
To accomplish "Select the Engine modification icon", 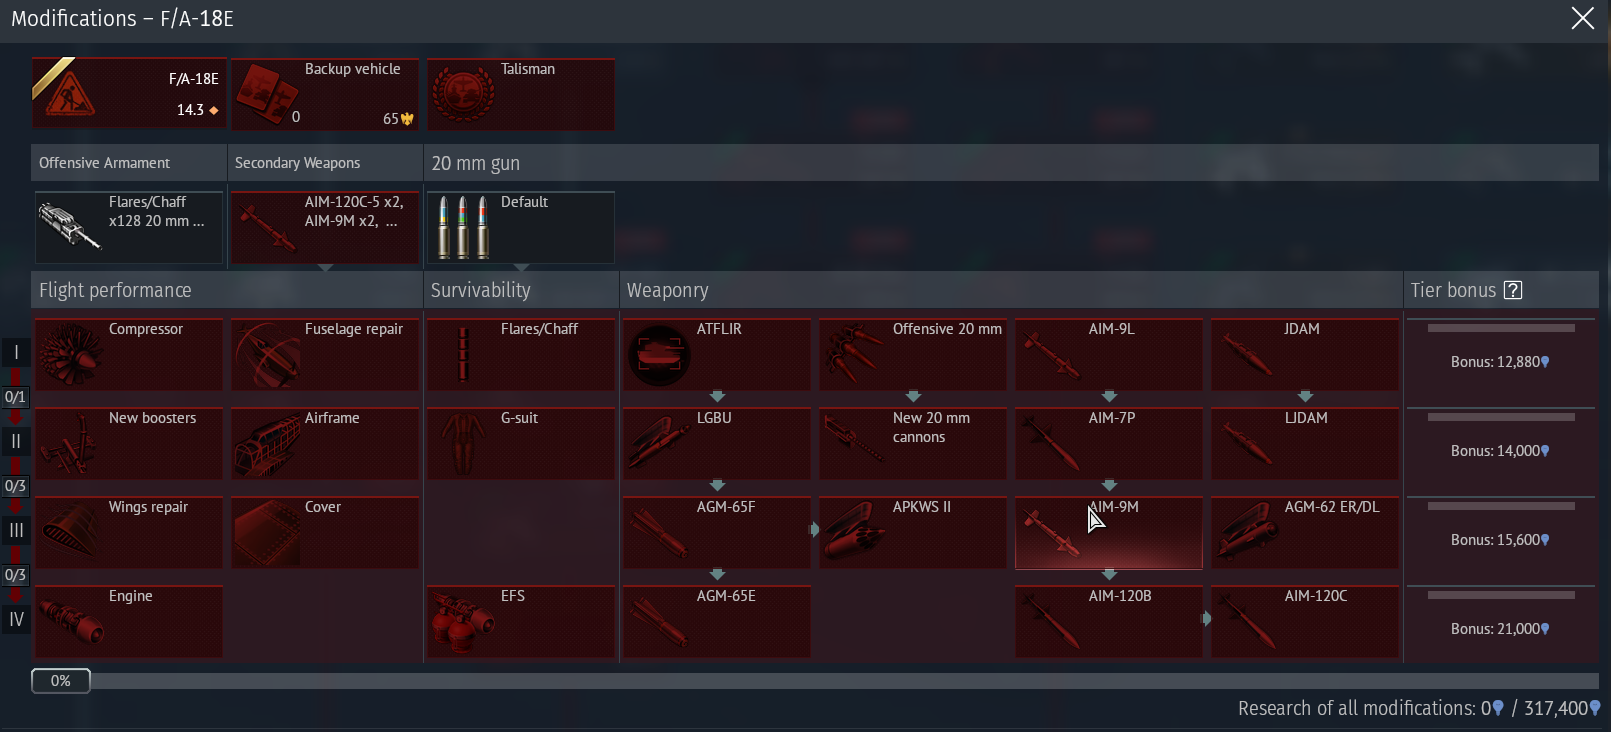I will point(70,622).
